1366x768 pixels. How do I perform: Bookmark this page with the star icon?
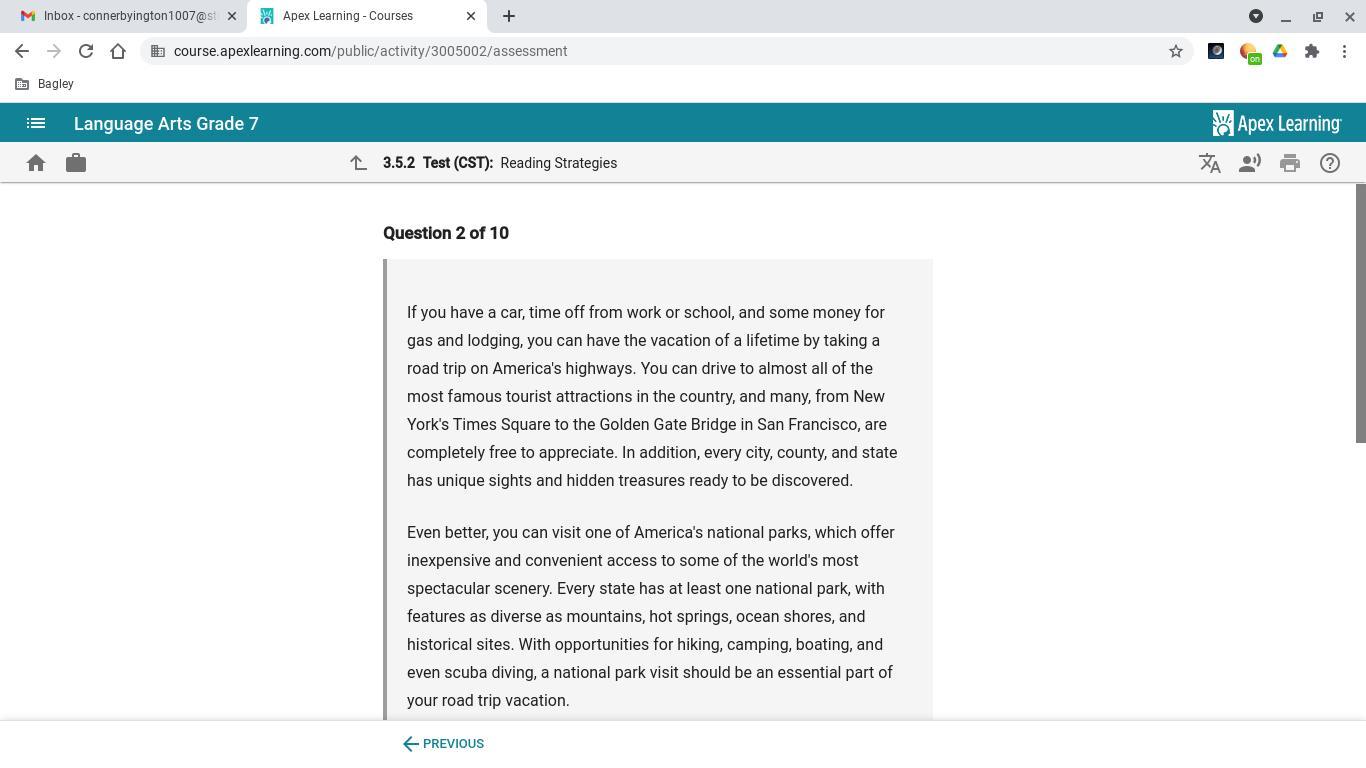(1176, 51)
